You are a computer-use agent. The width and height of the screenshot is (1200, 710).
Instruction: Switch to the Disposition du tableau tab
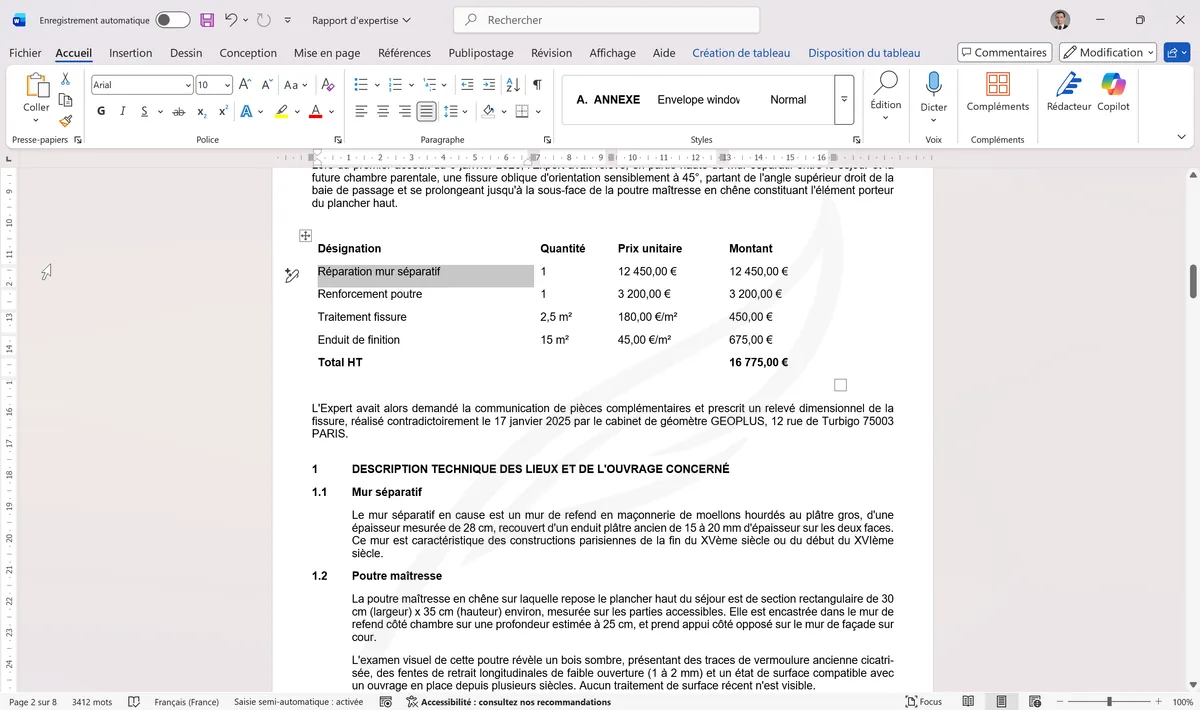click(864, 53)
